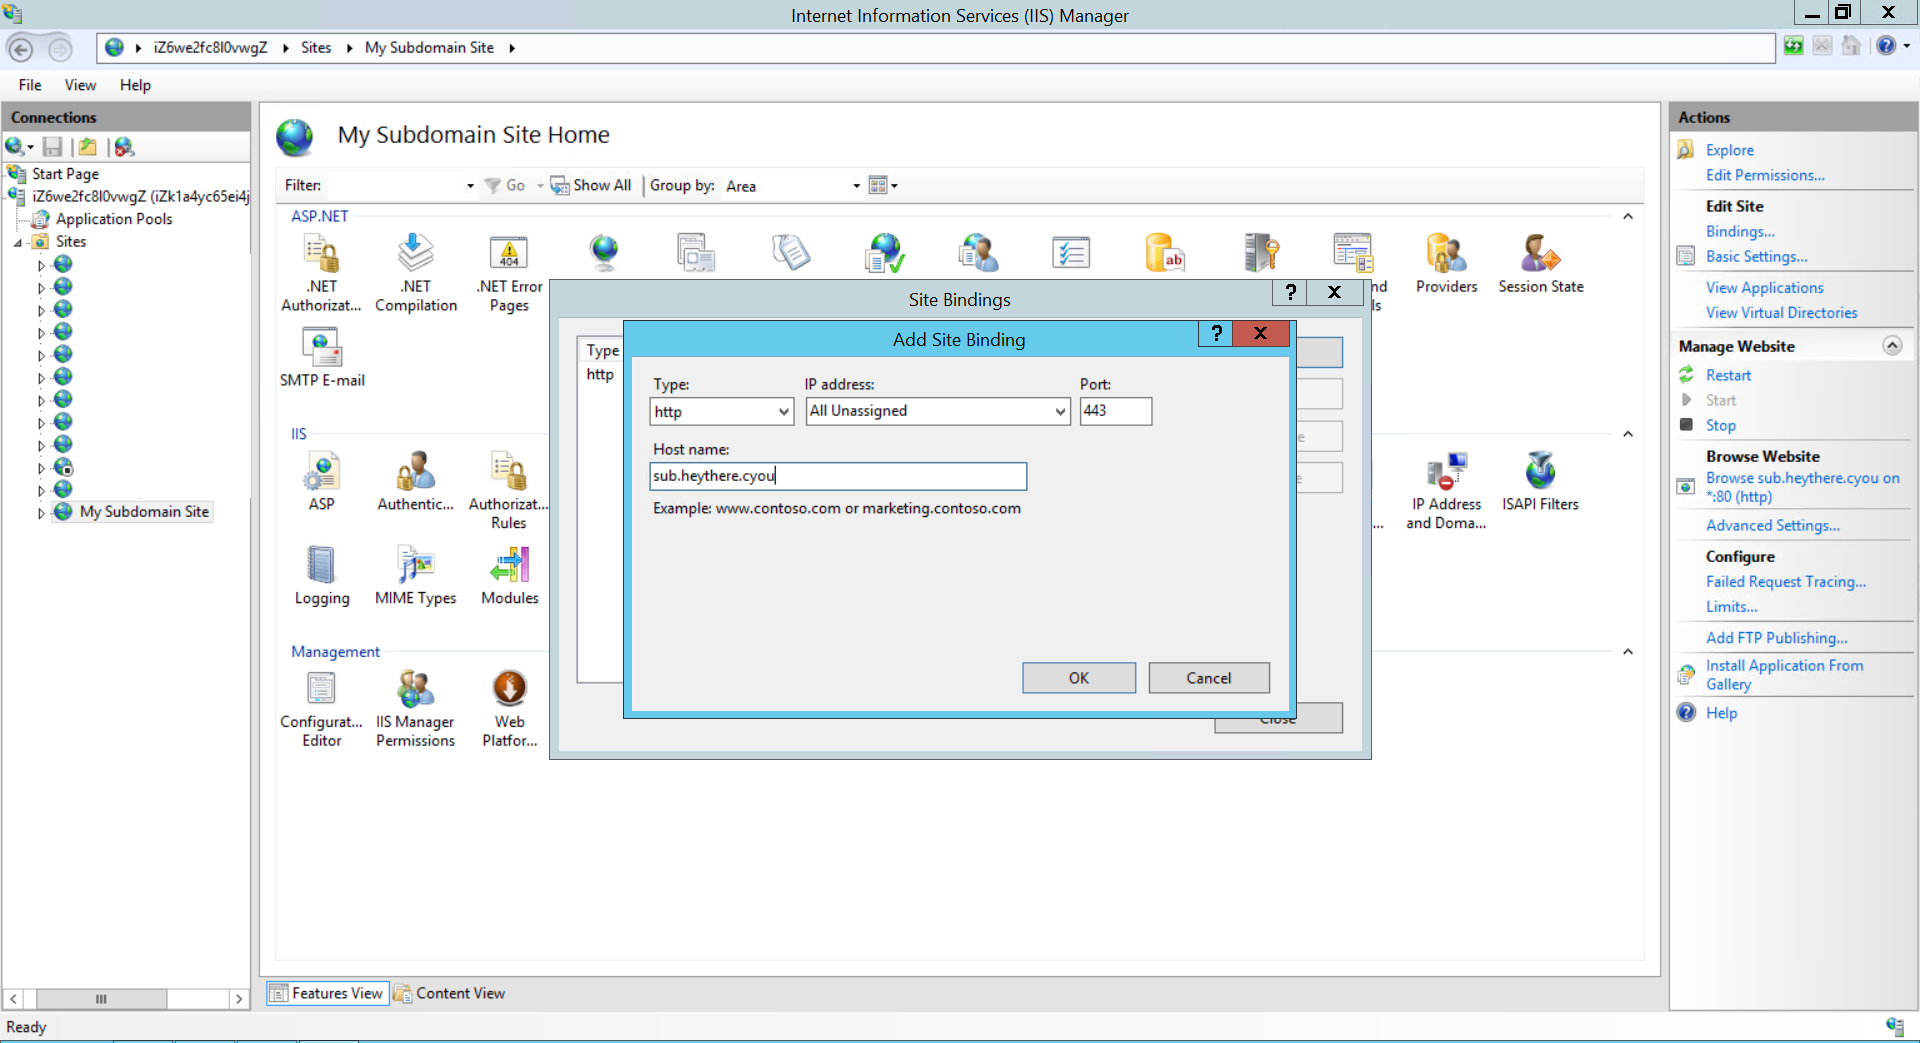
Task: Click the delete connection icon in Connections toolbar
Action: pyautogui.click(x=124, y=147)
